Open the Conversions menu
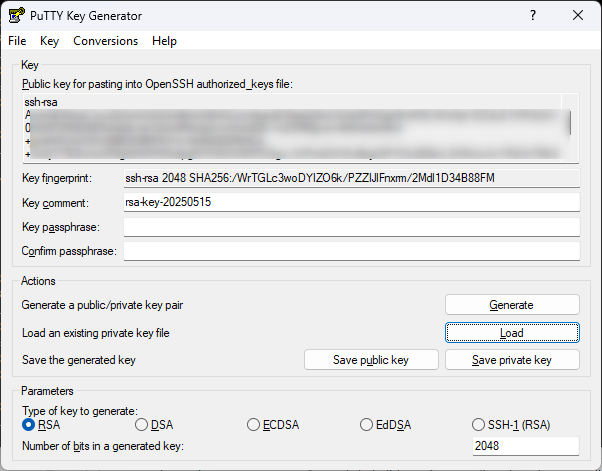 point(106,41)
